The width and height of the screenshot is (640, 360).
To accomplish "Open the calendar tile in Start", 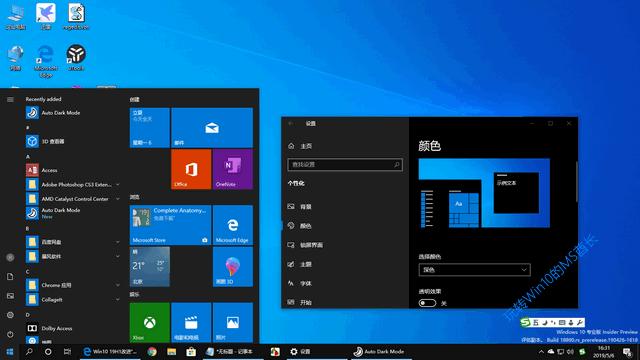I will pyautogui.click(x=149, y=127).
